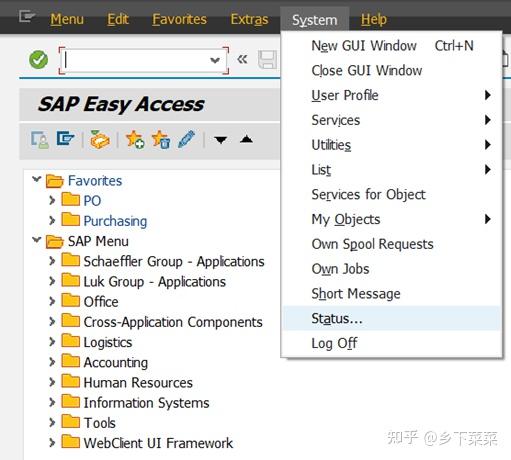511x460 pixels.
Task: Collapse the Favorites tree node
Action: [x=36, y=180]
